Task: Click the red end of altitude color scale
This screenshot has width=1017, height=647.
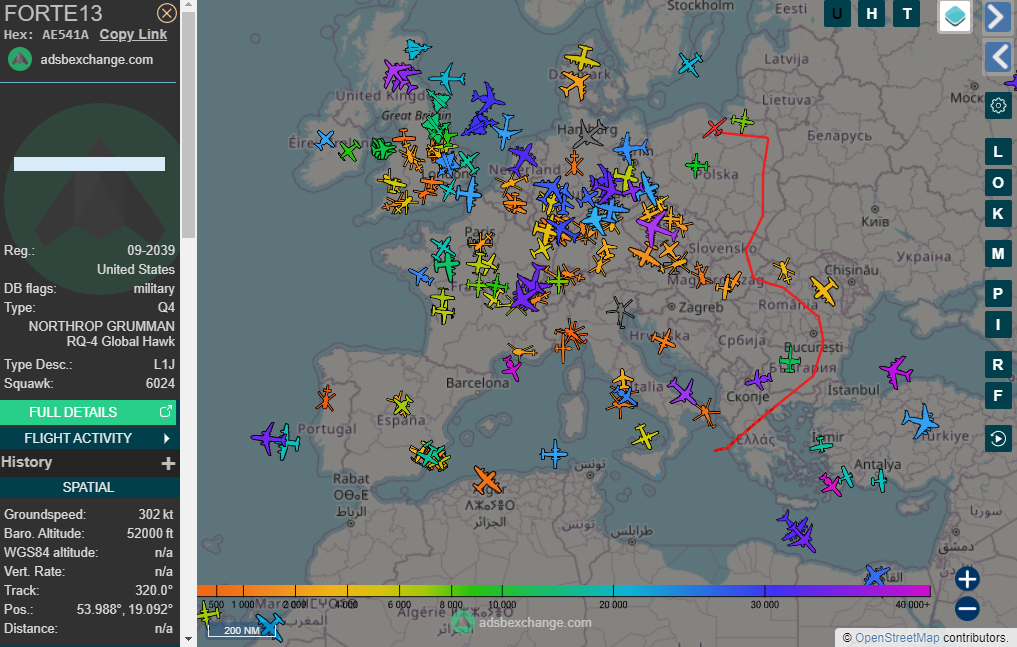Action: point(206,590)
